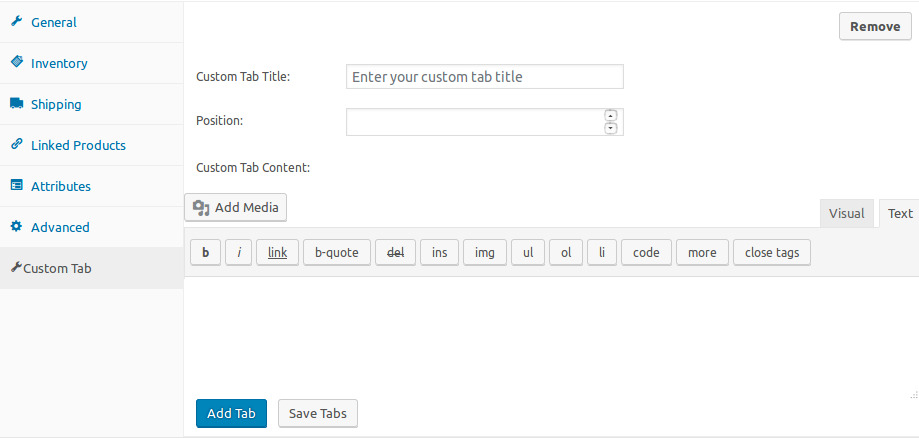The width and height of the screenshot is (919, 438).
Task: Click the Advanced gear icon
Action: pyautogui.click(x=16, y=226)
